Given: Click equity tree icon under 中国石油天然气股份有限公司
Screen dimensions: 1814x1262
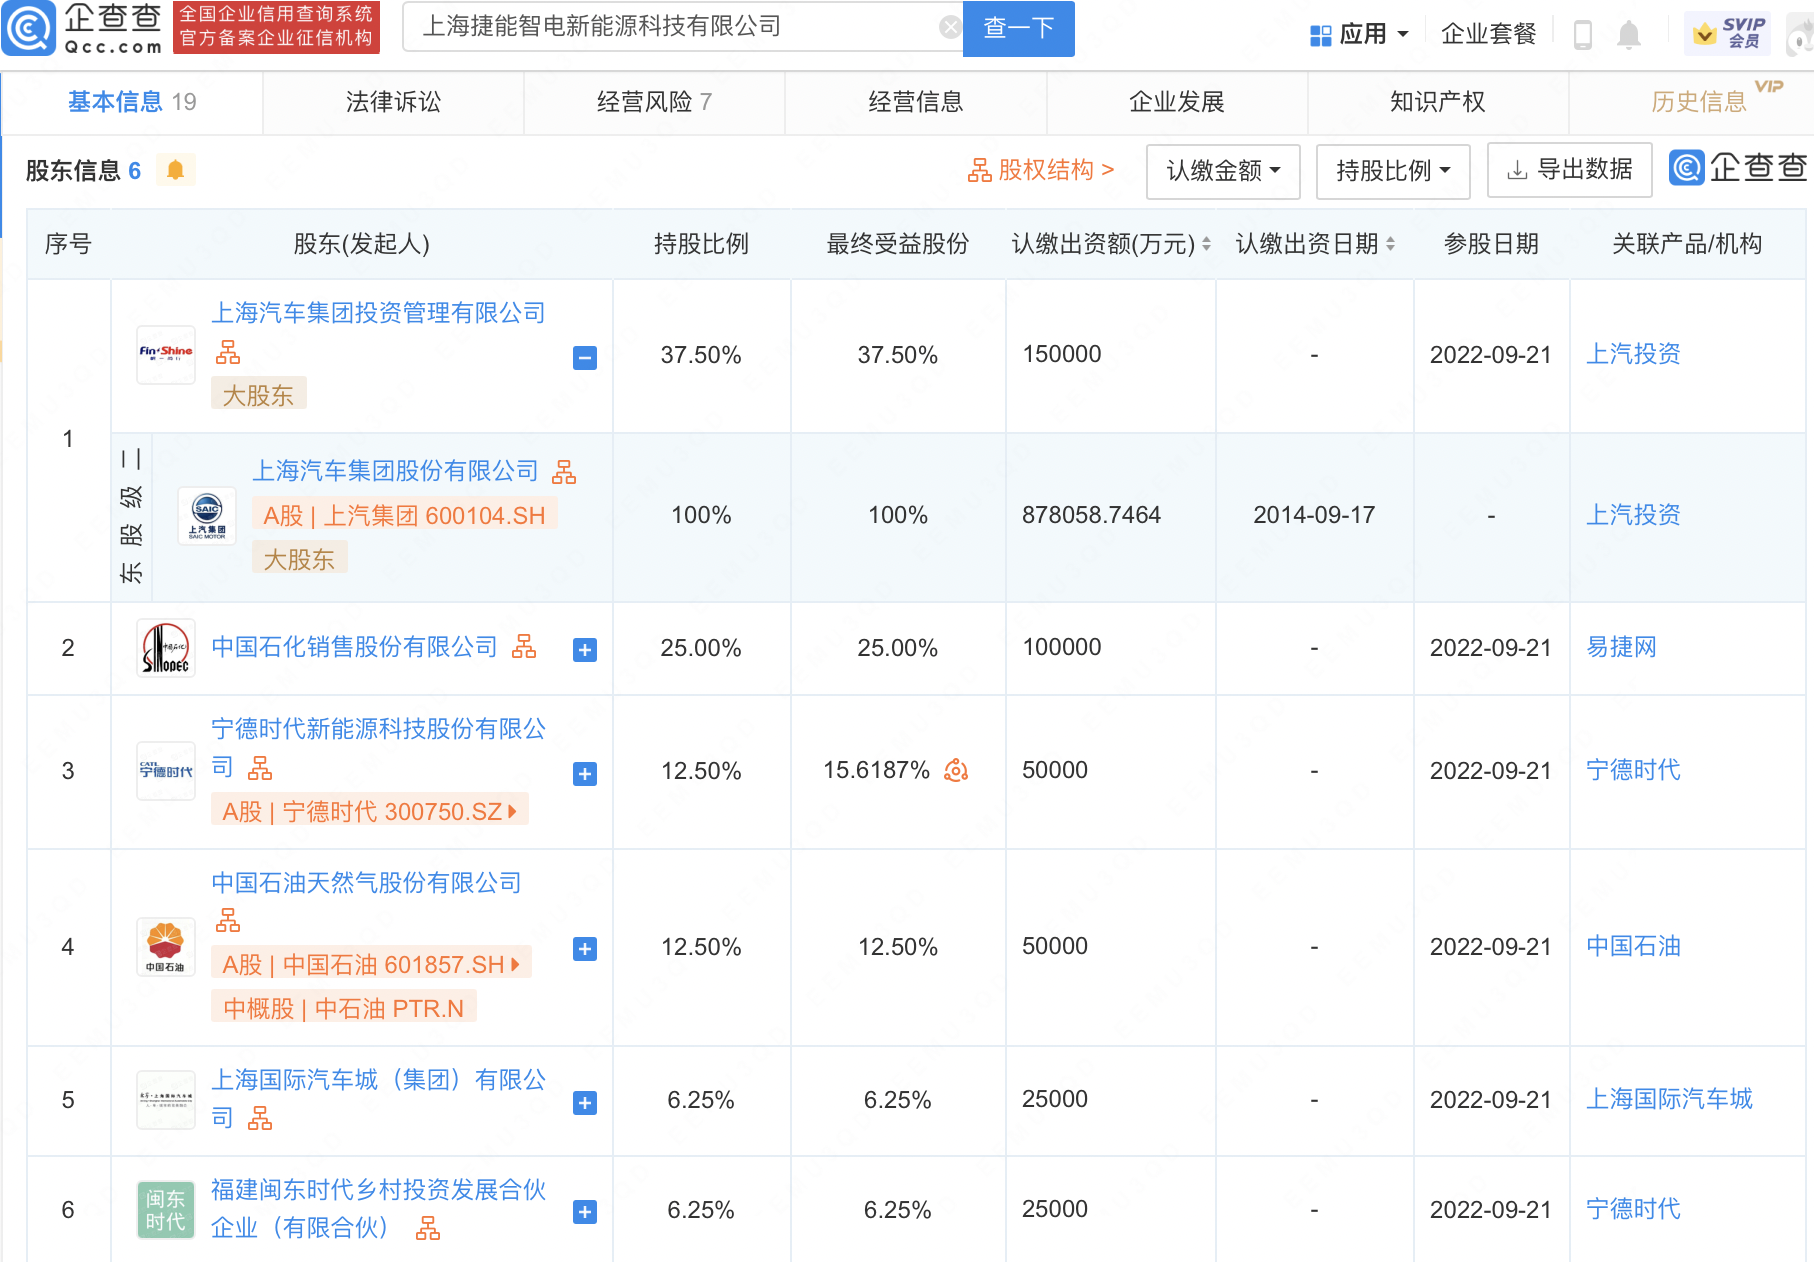Looking at the screenshot, I should pos(228,920).
